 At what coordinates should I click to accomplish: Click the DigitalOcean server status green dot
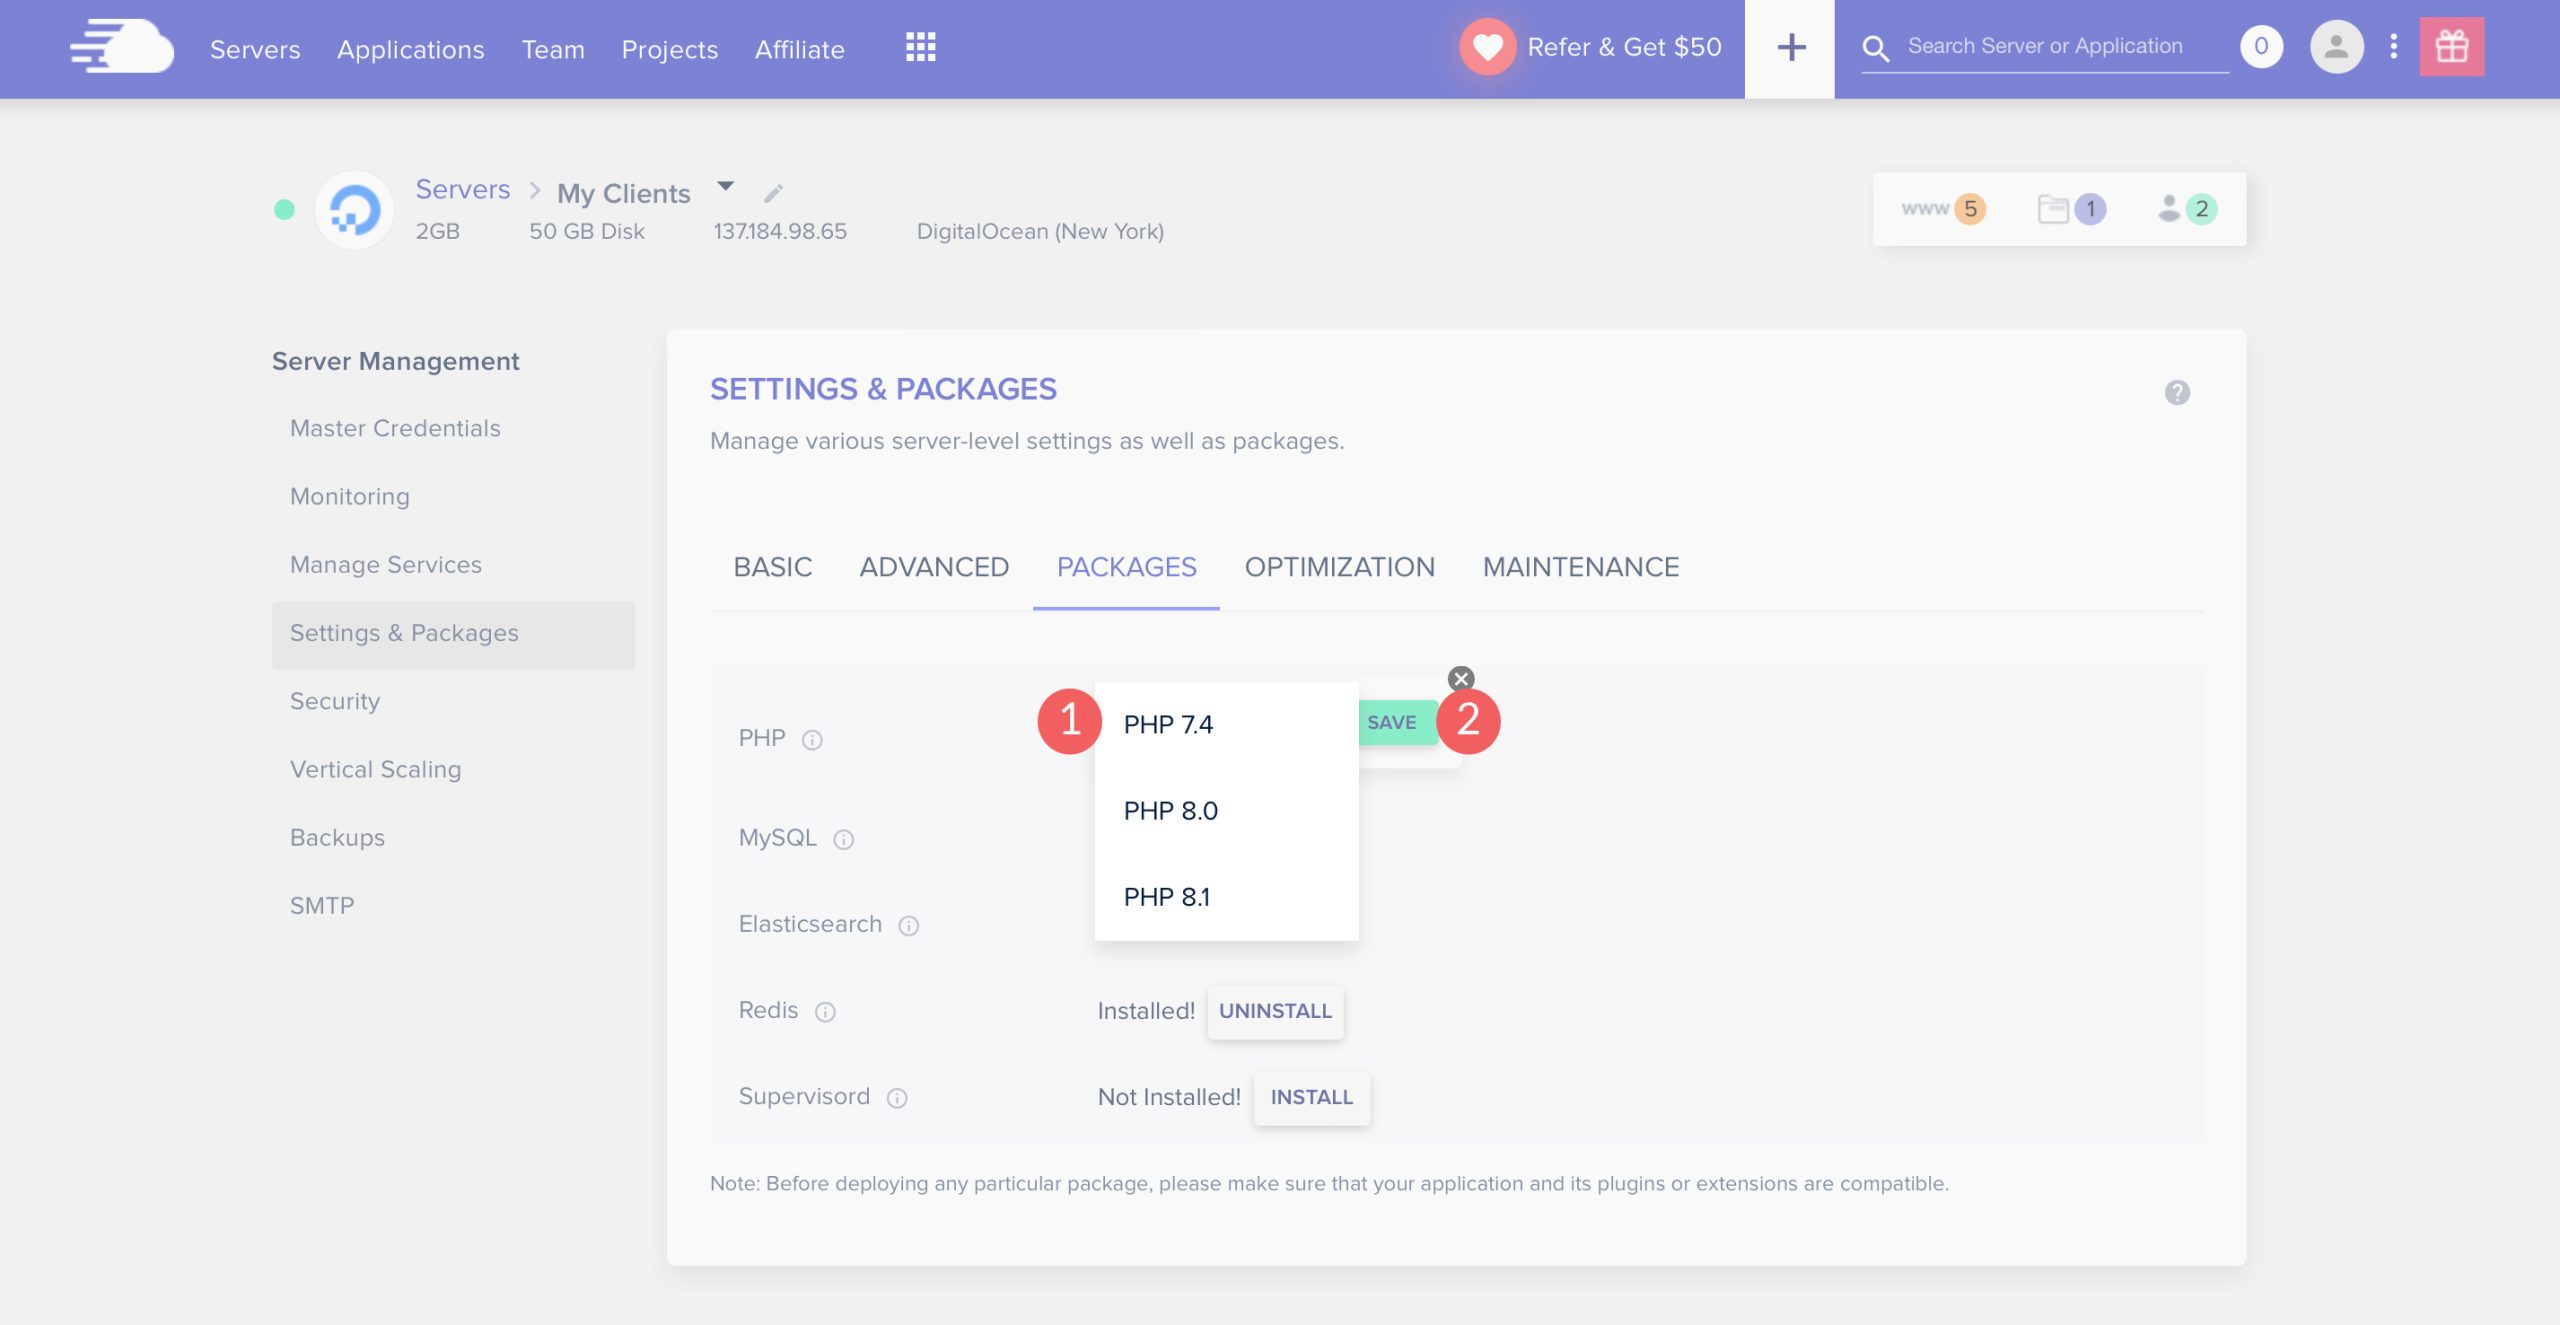click(x=284, y=208)
